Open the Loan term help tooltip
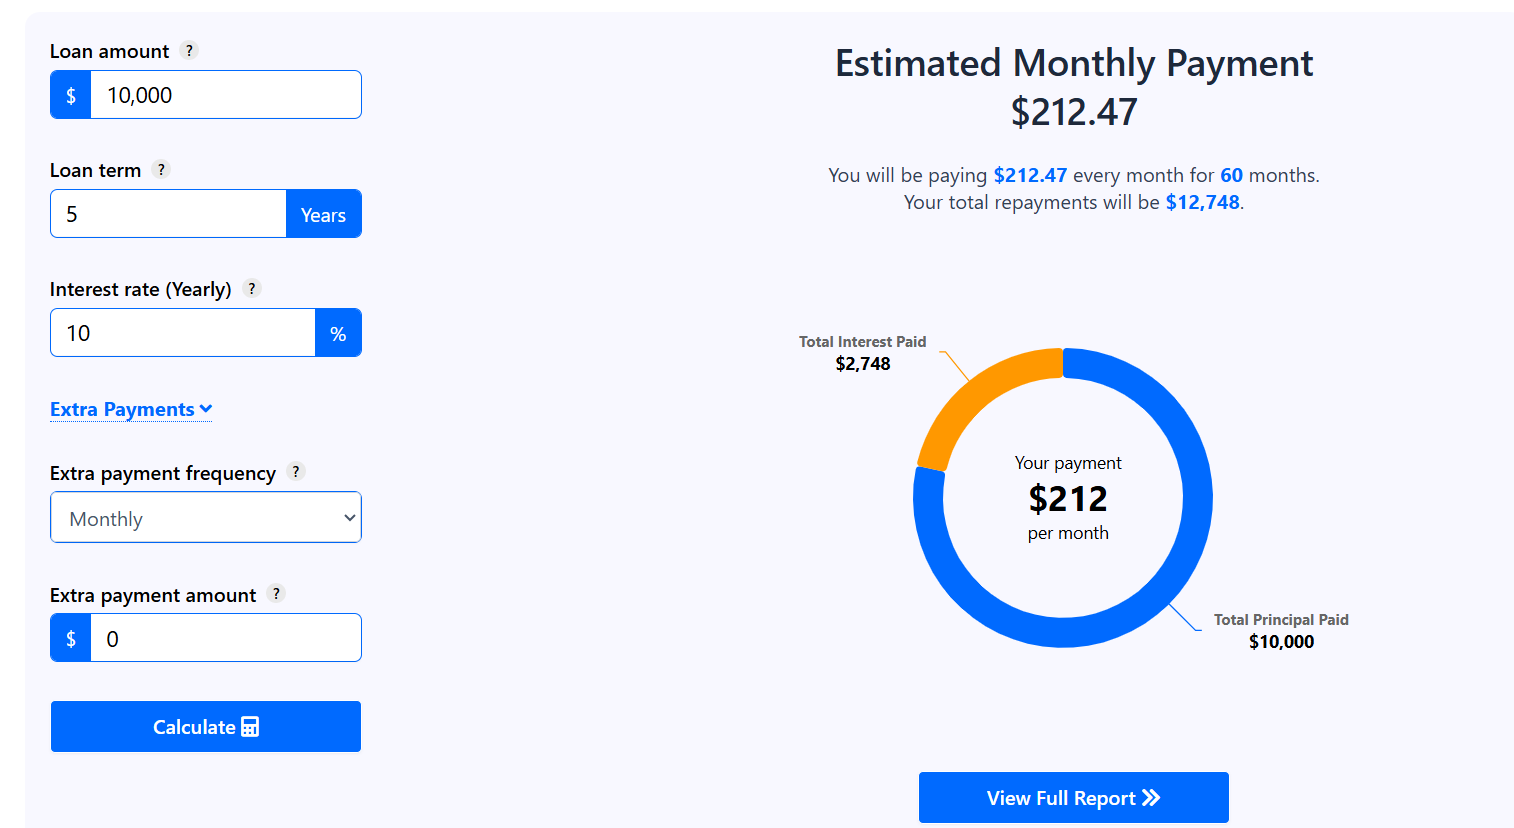1514x828 pixels. [x=161, y=169]
